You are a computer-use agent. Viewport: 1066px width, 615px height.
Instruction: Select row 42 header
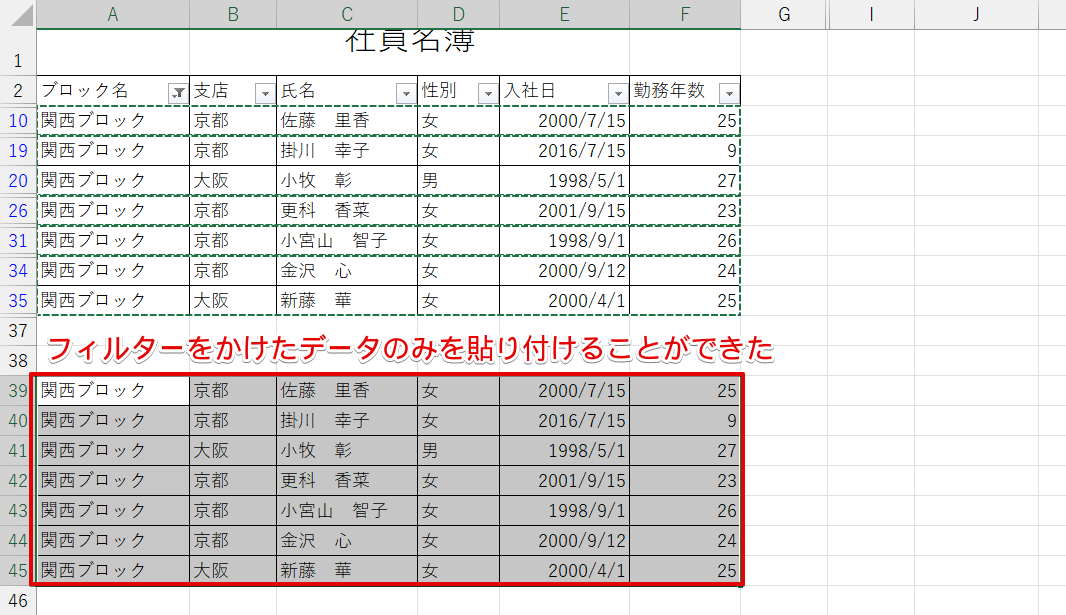(x=18, y=480)
